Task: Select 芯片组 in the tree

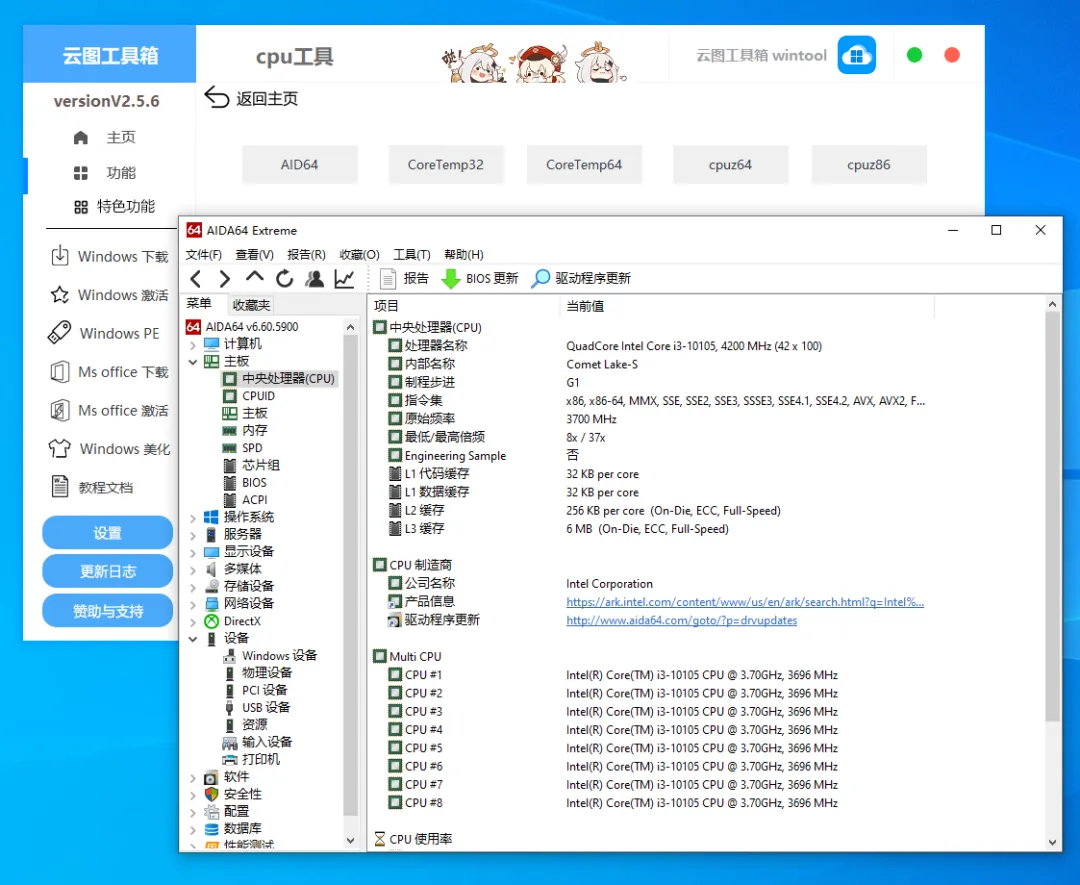Action: coord(251,465)
